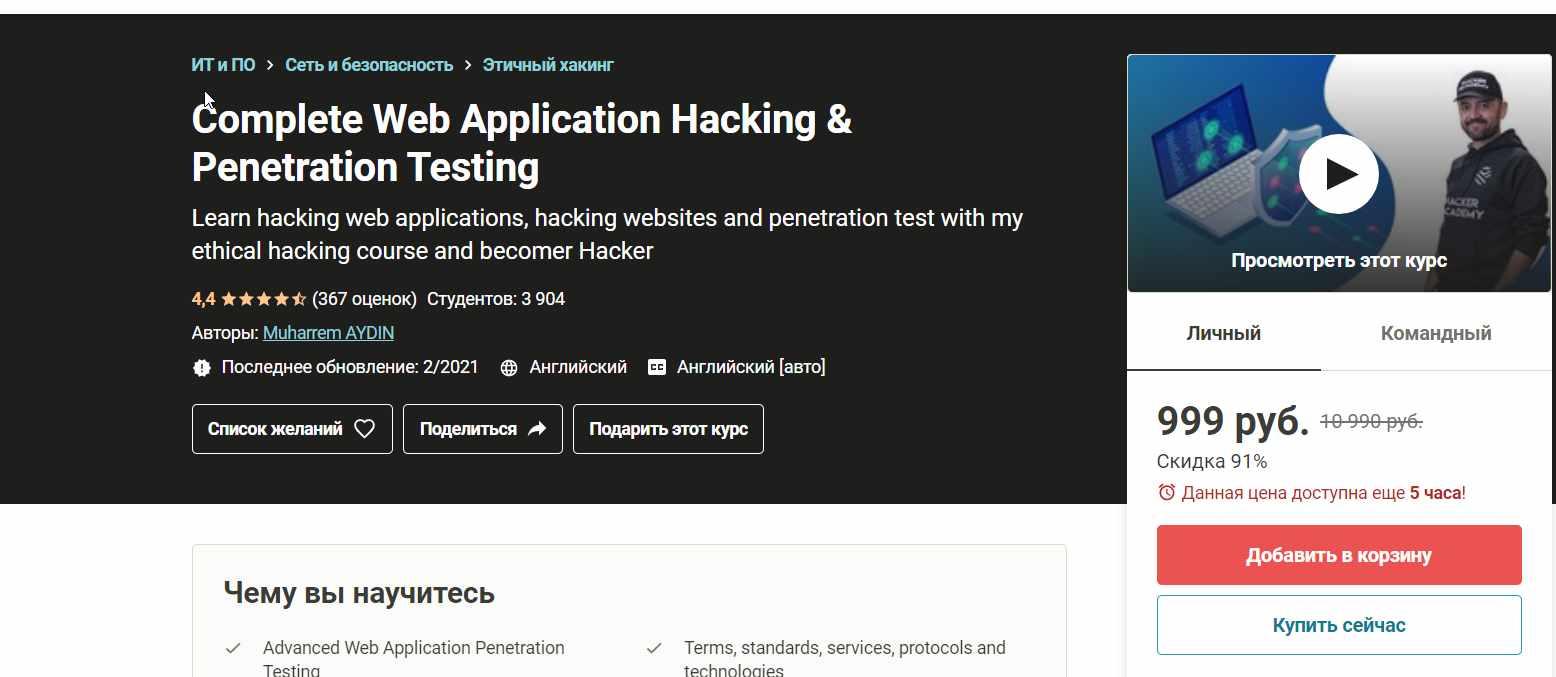Click the last-updated badge icon

point(202,368)
